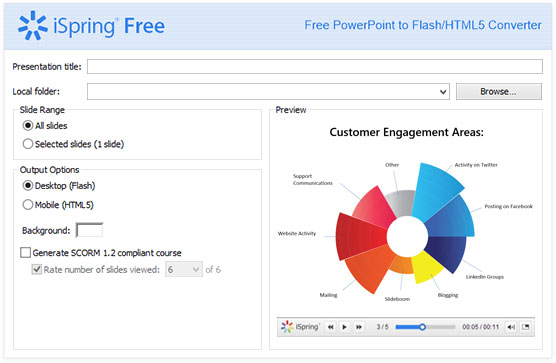Select the All slides radio button
This screenshot has height=363, width=556.
[28, 125]
